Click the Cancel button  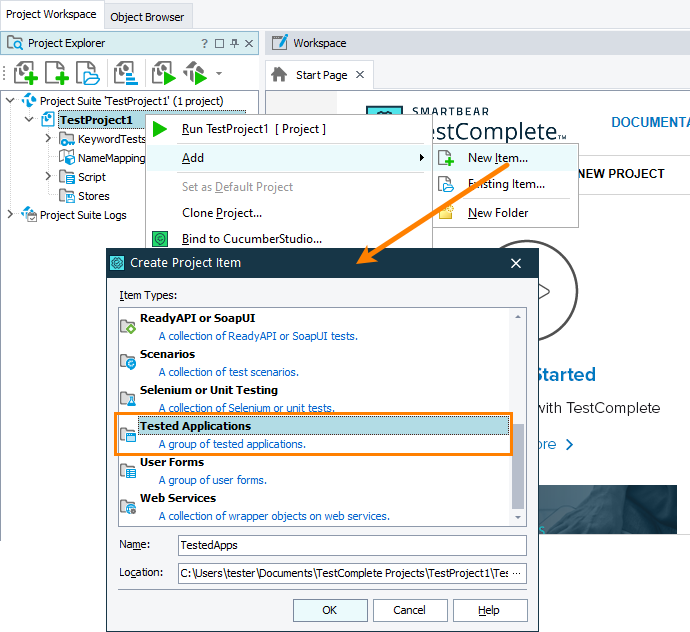pyautogui.click(x=410, y=610)
